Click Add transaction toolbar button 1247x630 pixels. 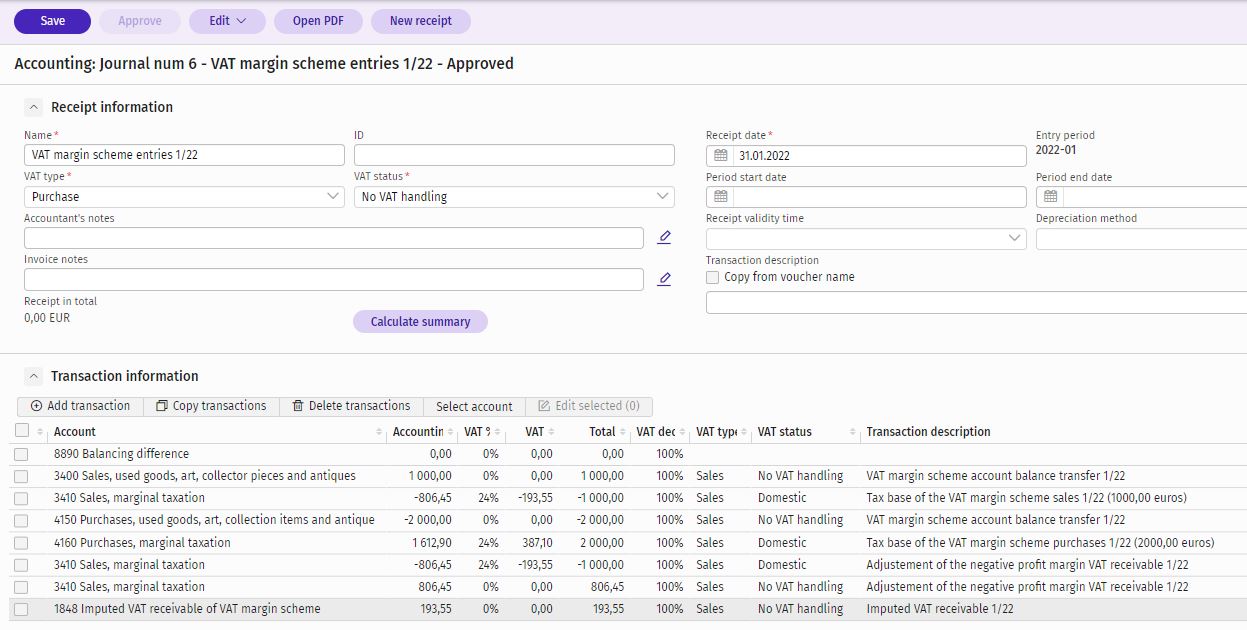pos(80,406)
